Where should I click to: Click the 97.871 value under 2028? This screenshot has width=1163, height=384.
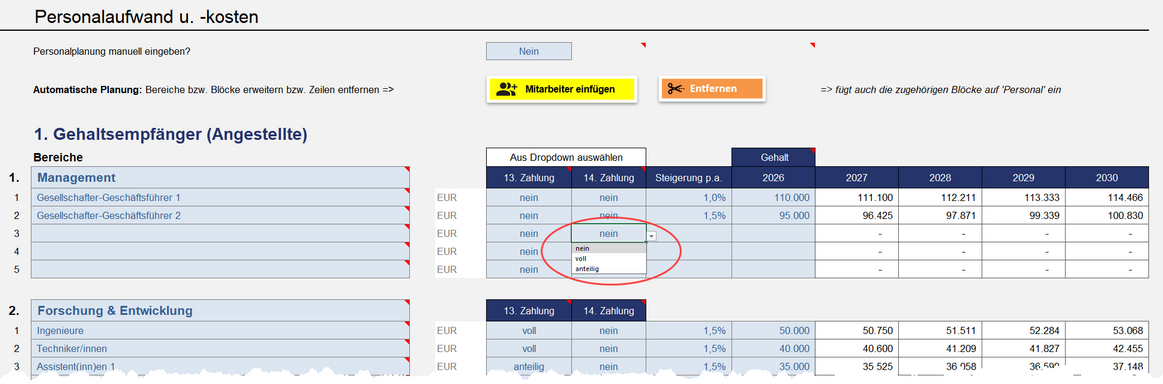coord(940,216)
